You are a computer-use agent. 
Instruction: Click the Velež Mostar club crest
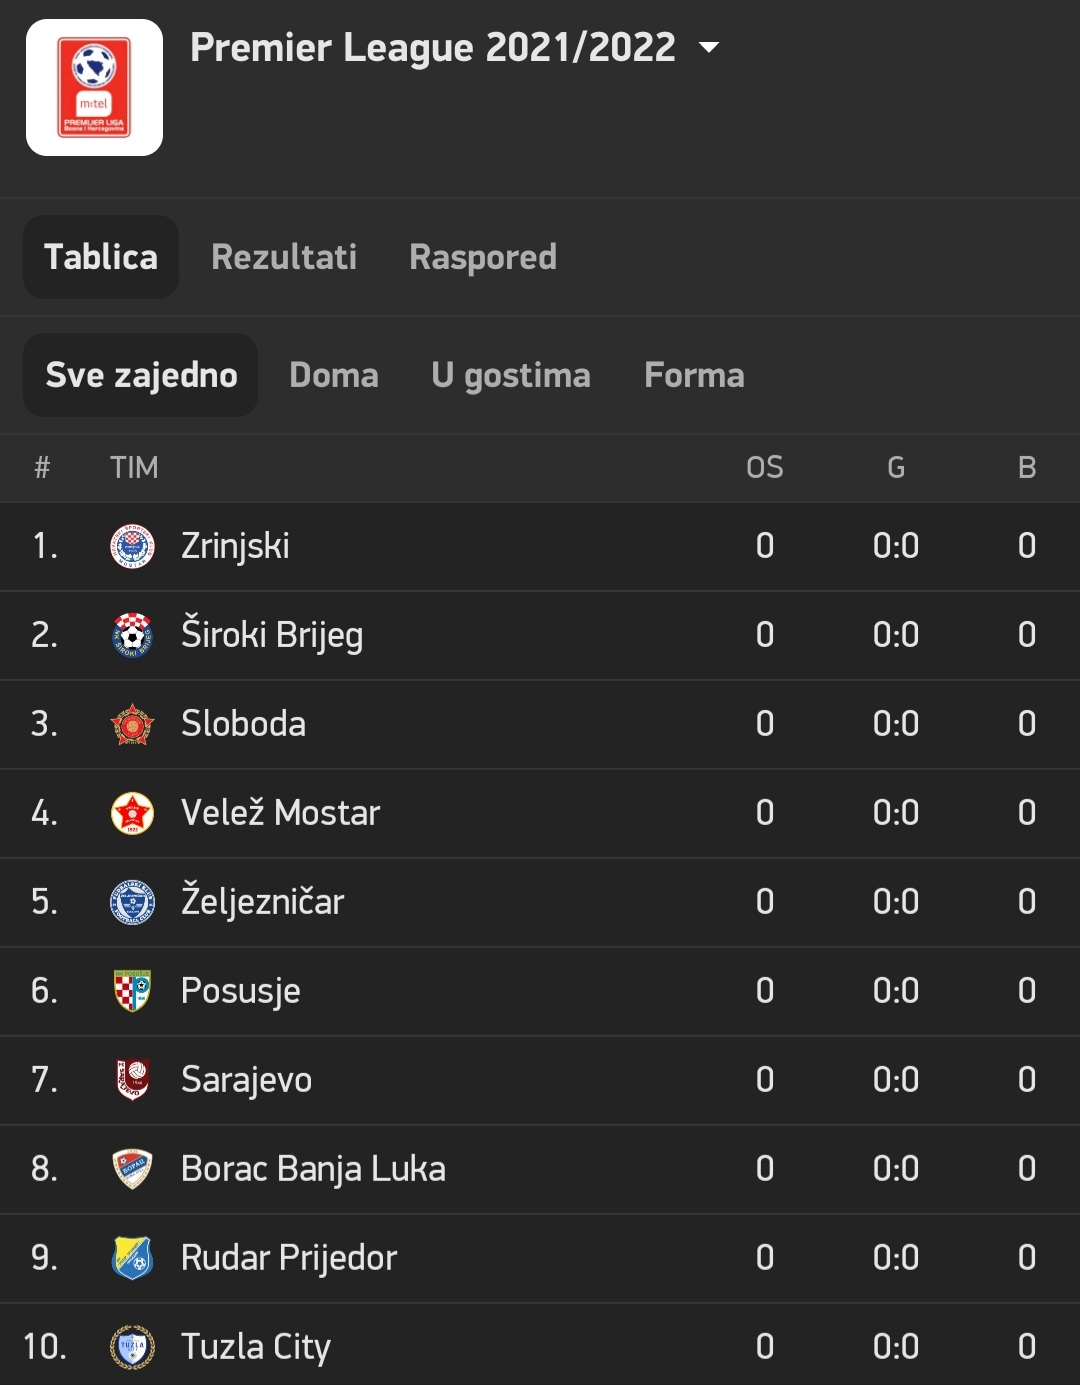click(132, 813)
